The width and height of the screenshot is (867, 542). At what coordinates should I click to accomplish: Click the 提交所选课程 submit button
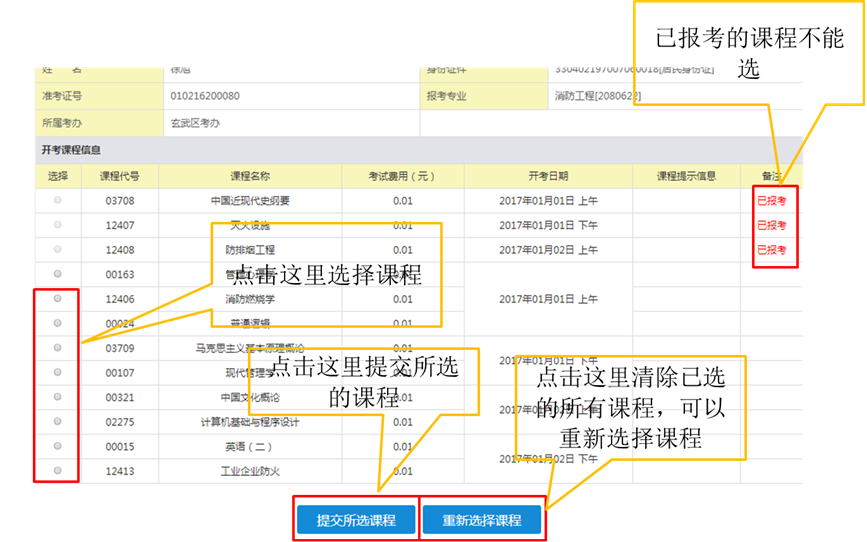[356, 520]
